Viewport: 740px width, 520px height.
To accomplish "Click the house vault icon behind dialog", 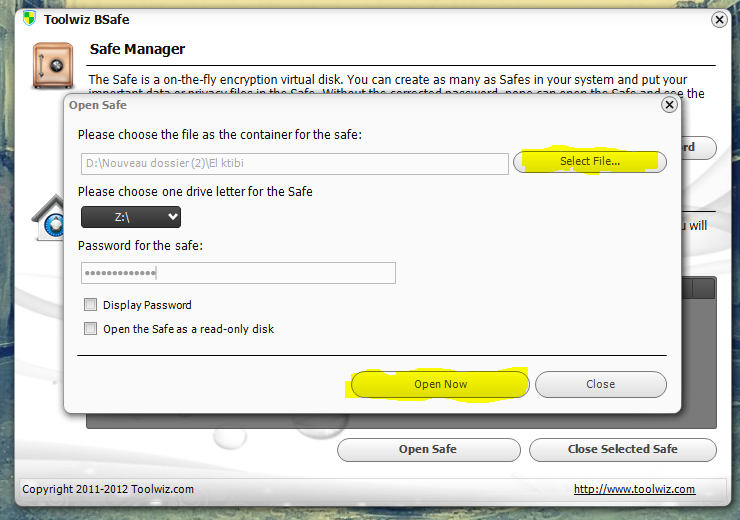I will tap(48, 218).
